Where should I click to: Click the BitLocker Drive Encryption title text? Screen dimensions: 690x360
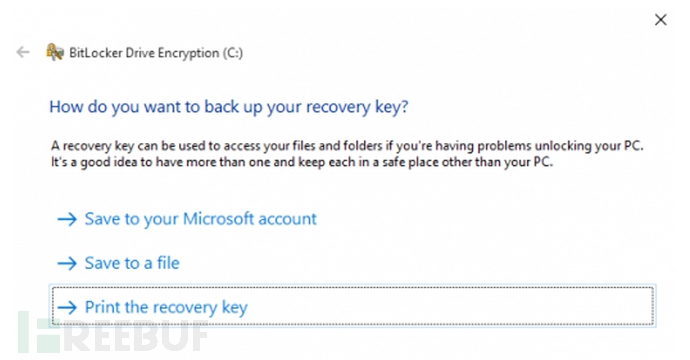pos(144,53)
